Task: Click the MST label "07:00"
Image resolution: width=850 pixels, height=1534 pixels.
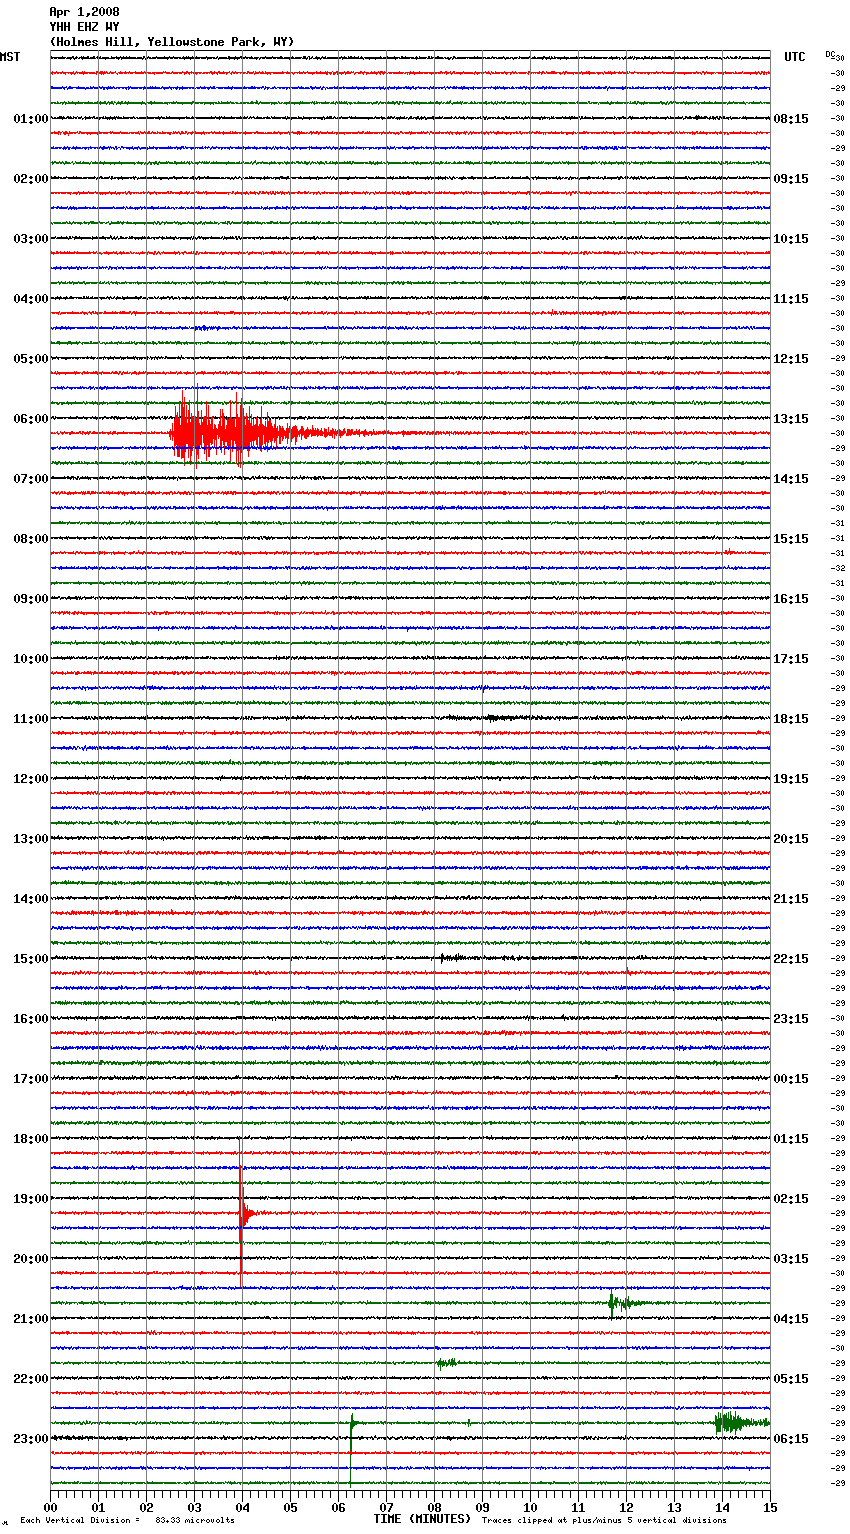Action: (x=31, y=479)
